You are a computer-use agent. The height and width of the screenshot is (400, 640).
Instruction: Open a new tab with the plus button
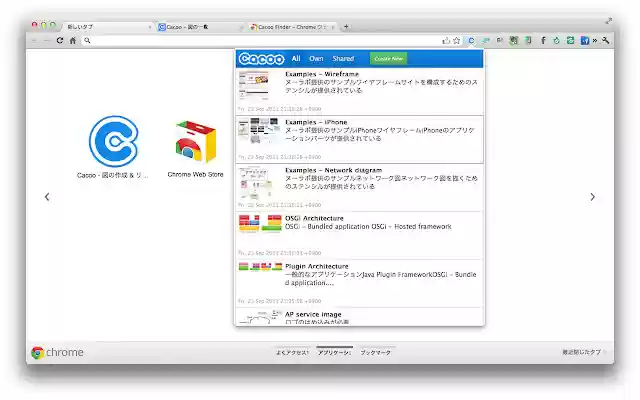346,27
